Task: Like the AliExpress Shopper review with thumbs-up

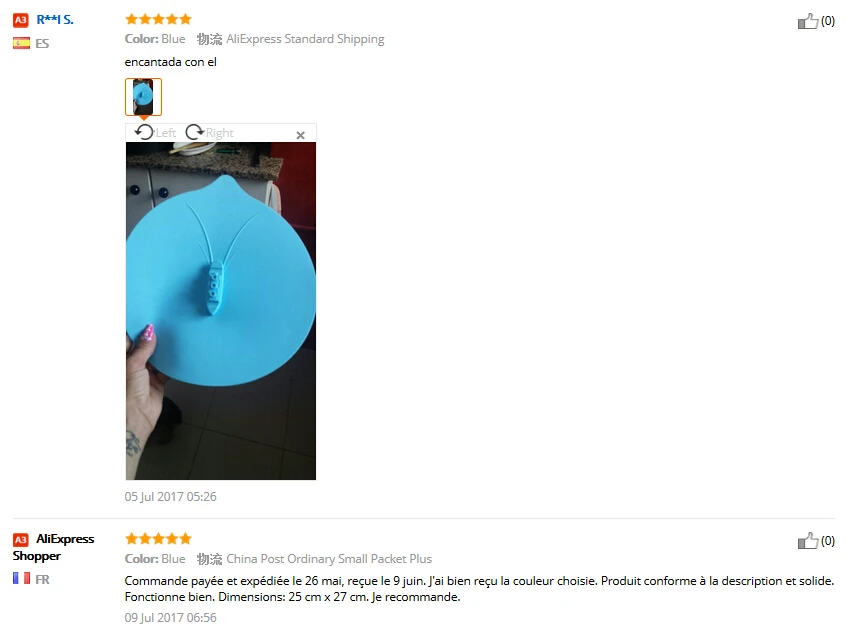Action: [808, 541]
